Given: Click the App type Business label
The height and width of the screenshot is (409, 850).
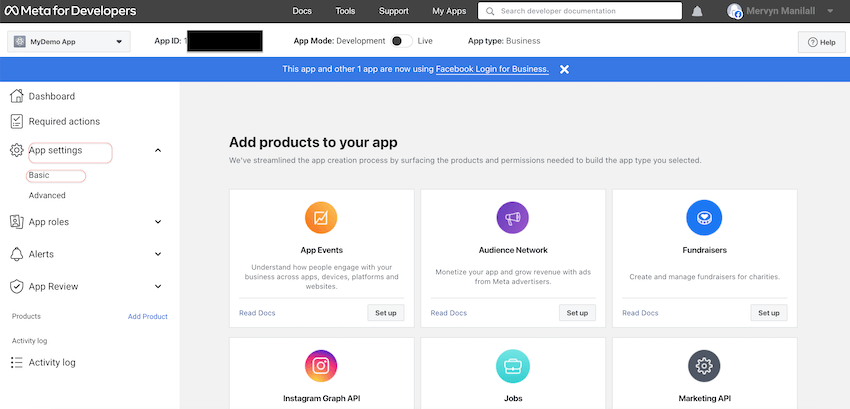Looking at the screenshot, I should (504, 41).
